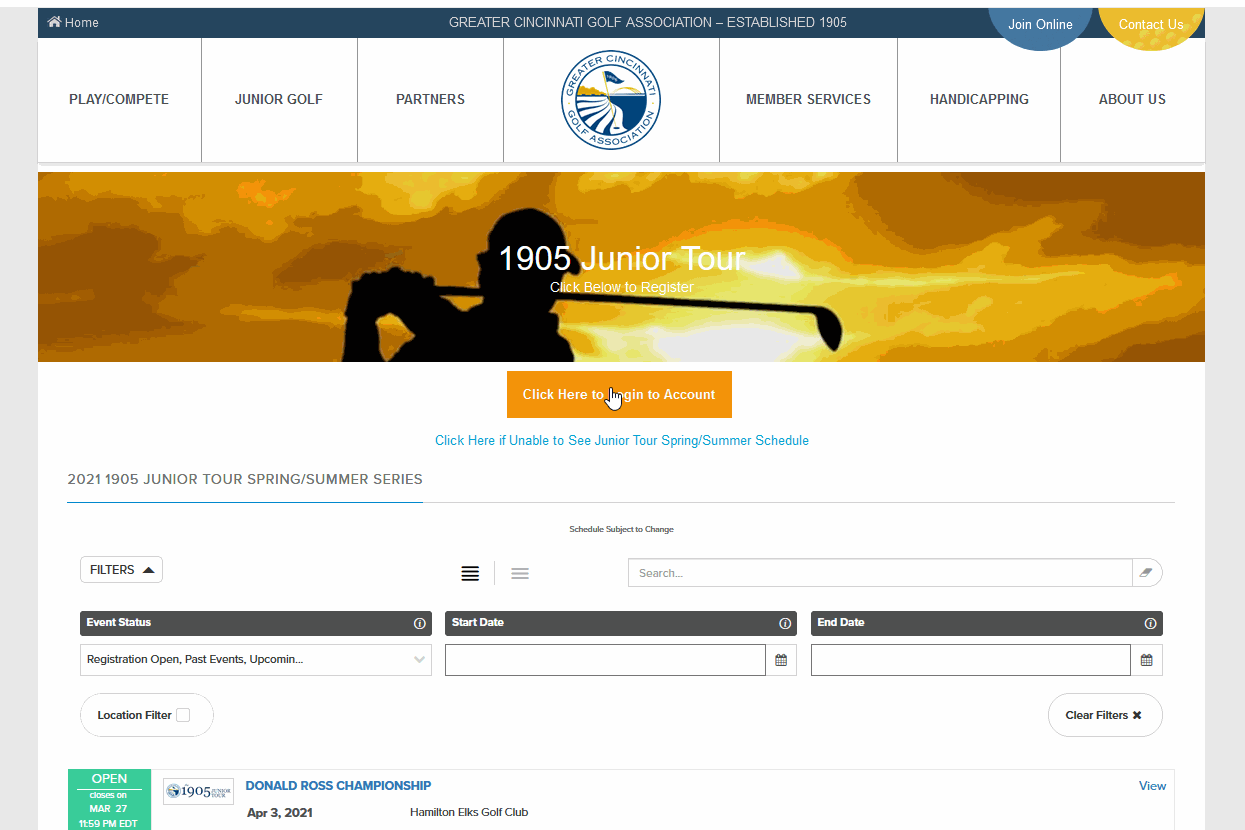1245x830 pixels.
Task: Show the Start Date info icon
Action: coord(785,623)
